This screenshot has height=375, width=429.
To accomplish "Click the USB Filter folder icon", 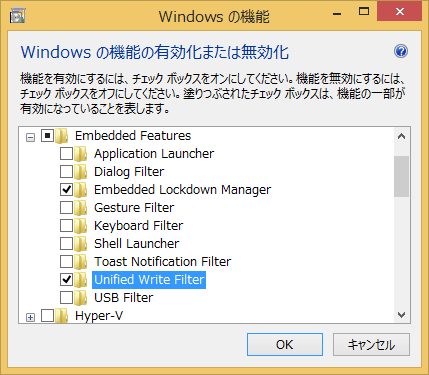I will [x=80, y=298].
